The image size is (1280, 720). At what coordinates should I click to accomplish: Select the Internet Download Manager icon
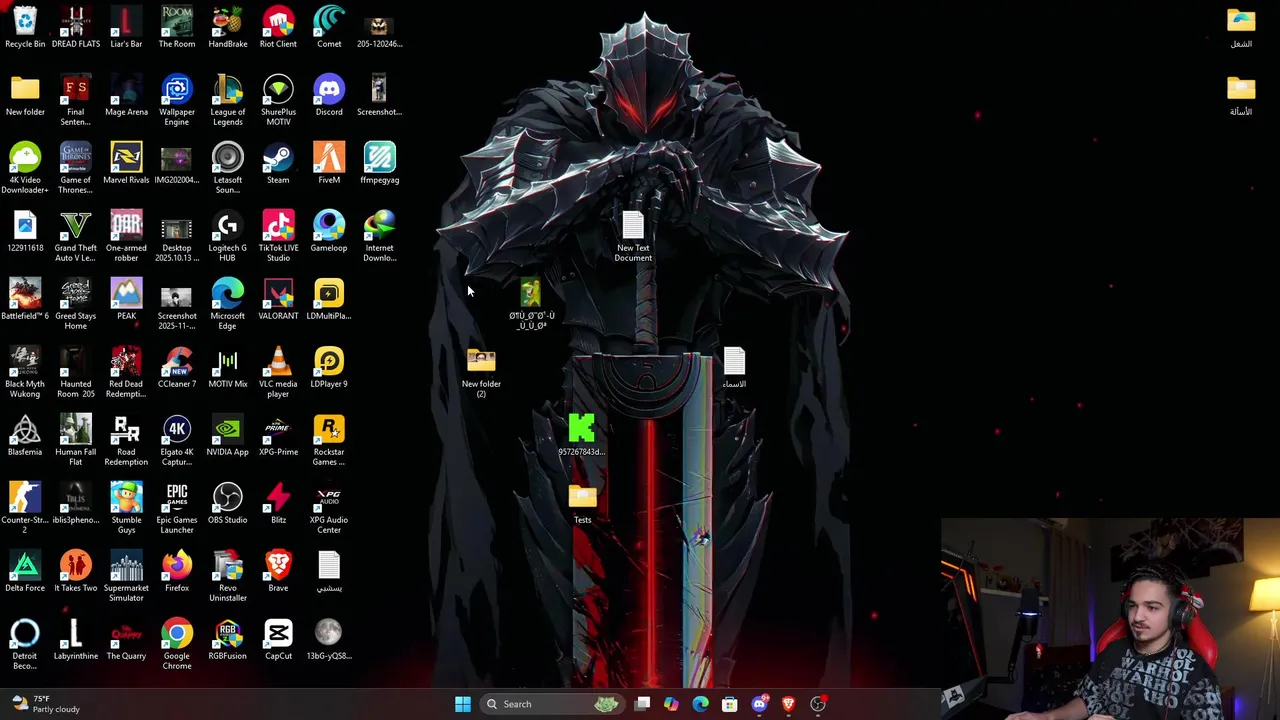click(x=380, y=236)
